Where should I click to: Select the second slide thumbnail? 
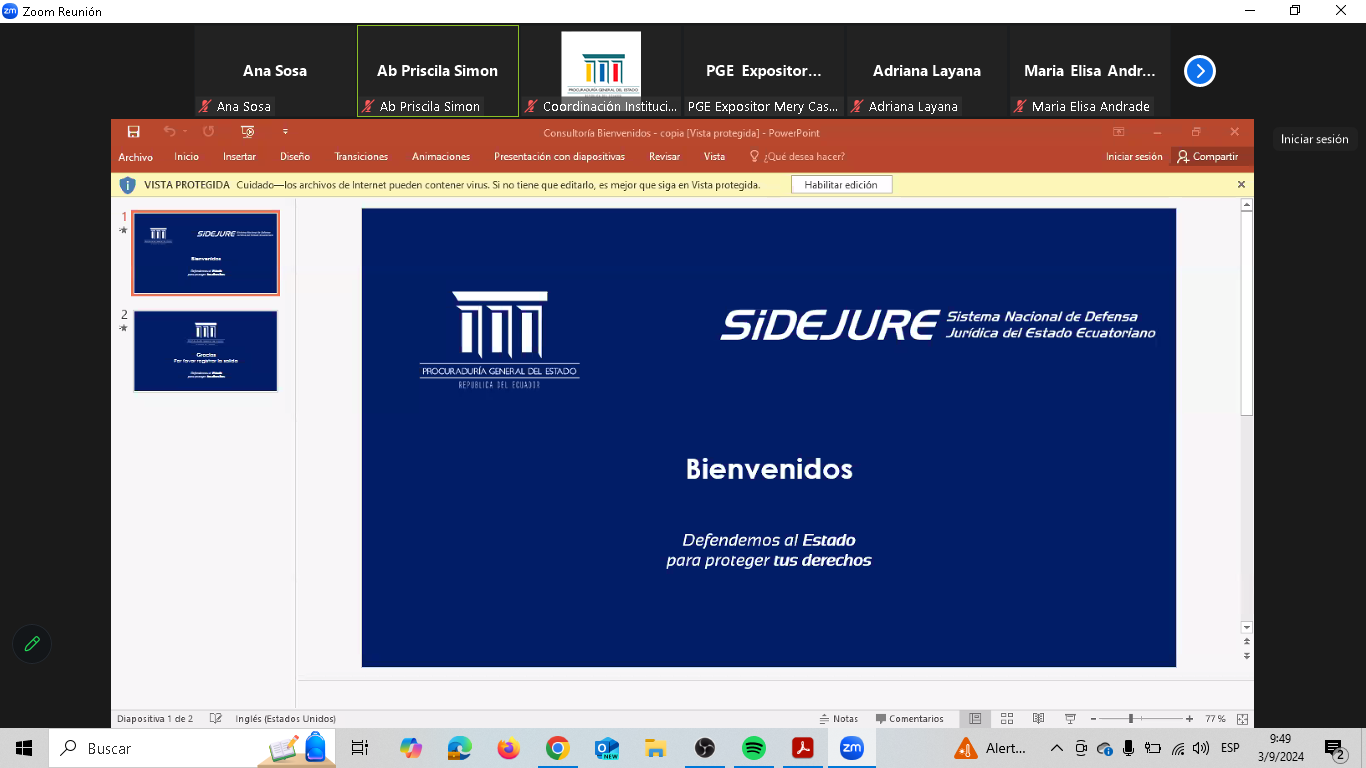tap(205, 351)
